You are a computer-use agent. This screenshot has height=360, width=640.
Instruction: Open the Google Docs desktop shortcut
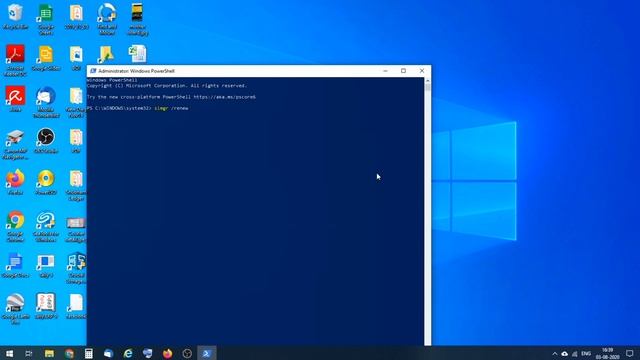tap(16, 265)
